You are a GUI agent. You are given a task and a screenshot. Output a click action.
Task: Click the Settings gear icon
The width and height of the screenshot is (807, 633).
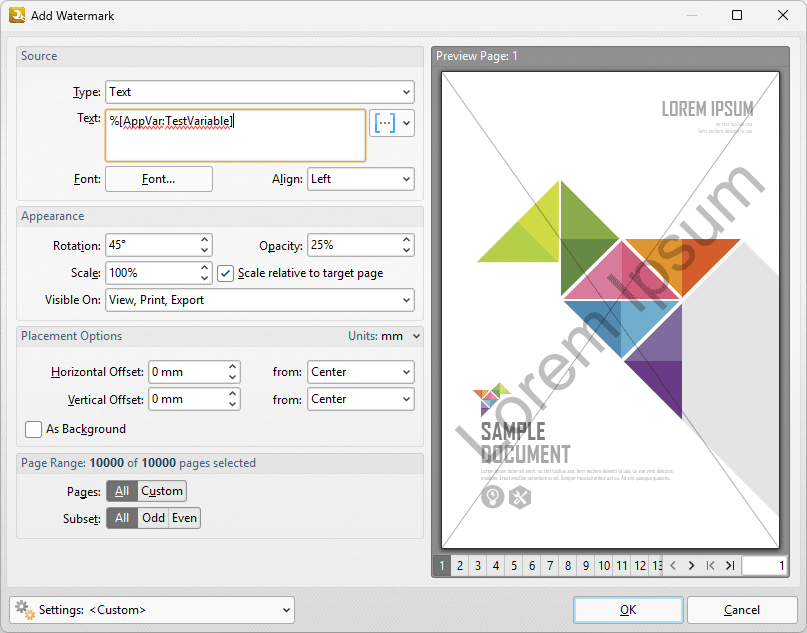[24, 610]
